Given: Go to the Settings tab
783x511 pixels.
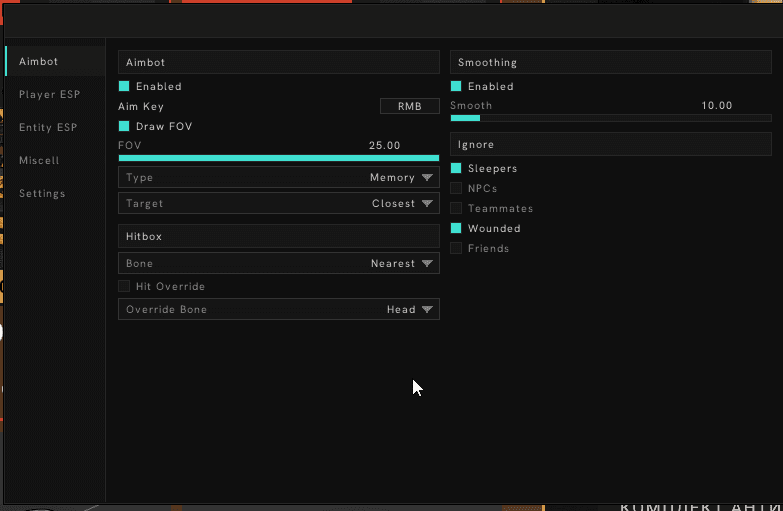Looking at the screenshot, I should point(42,193).
